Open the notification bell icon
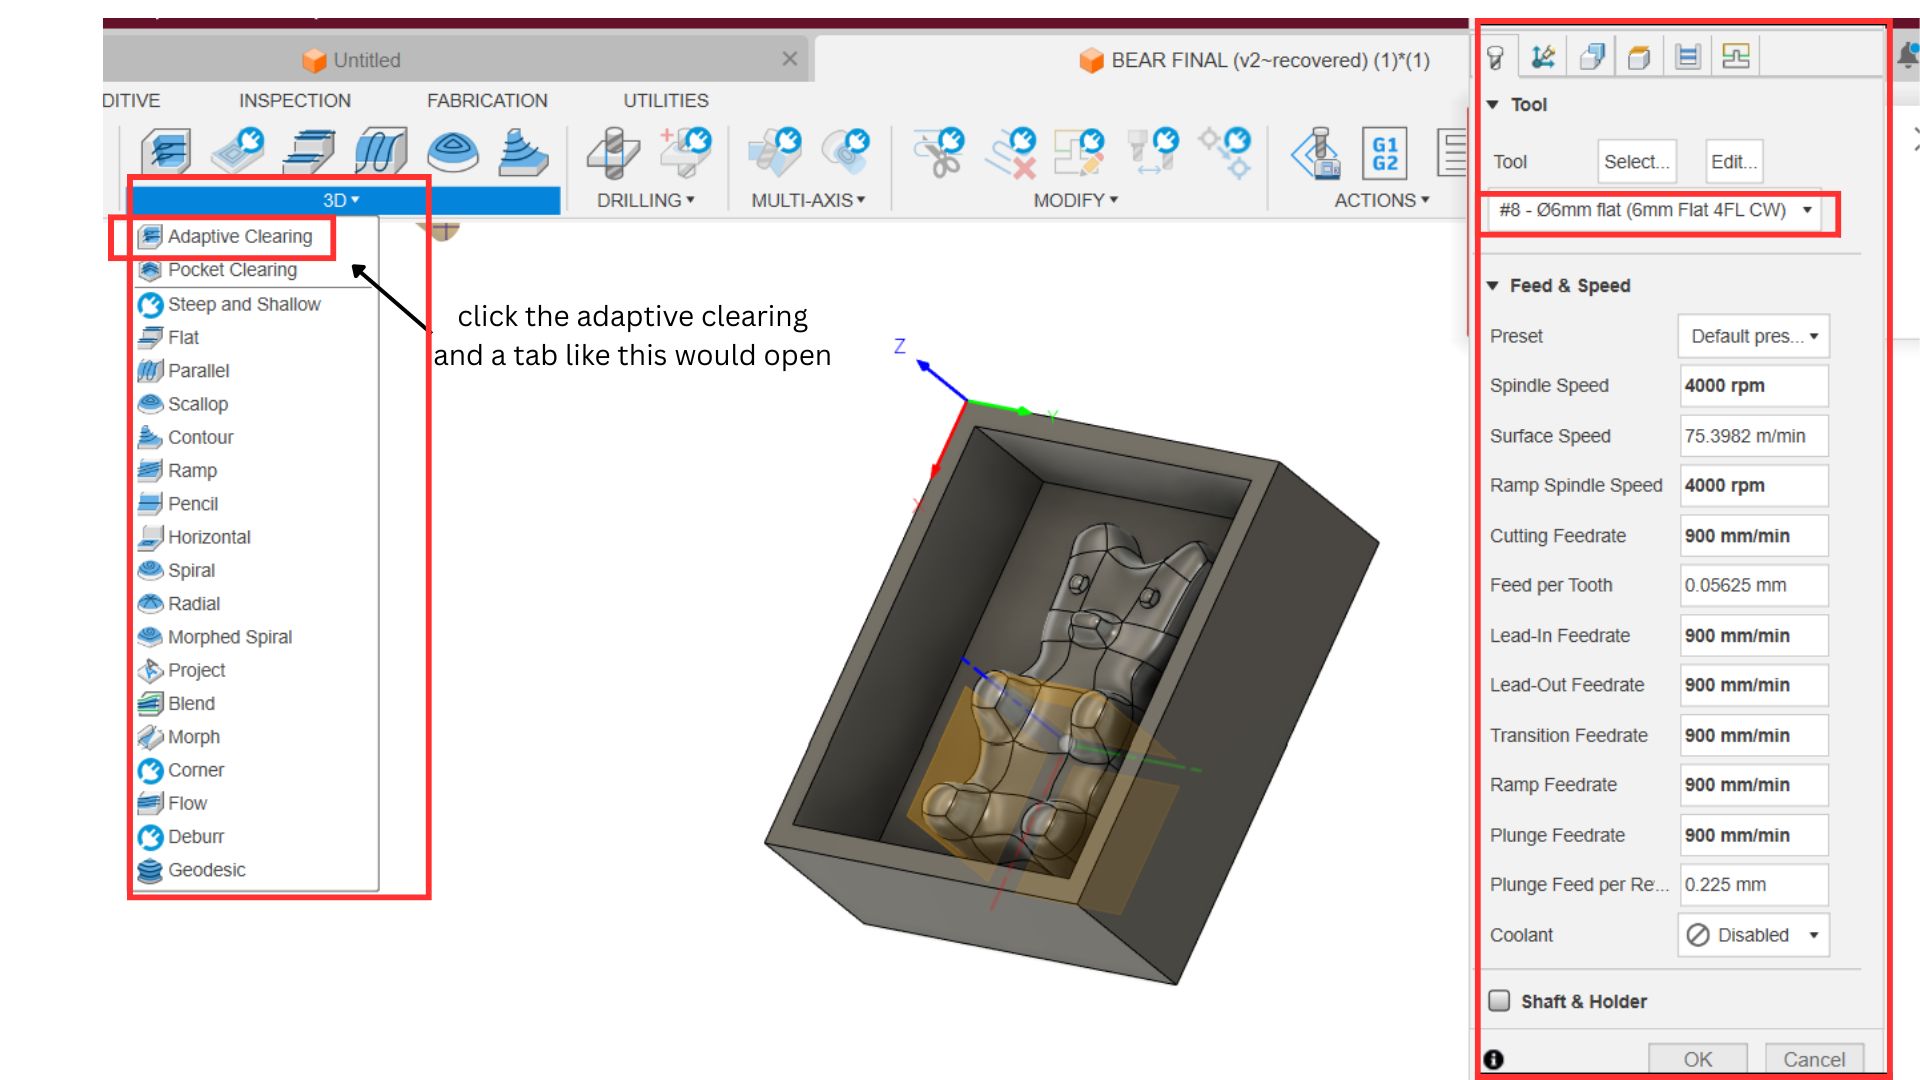This screenshot has width=1920, height=1080. (x=1907, y=57)
